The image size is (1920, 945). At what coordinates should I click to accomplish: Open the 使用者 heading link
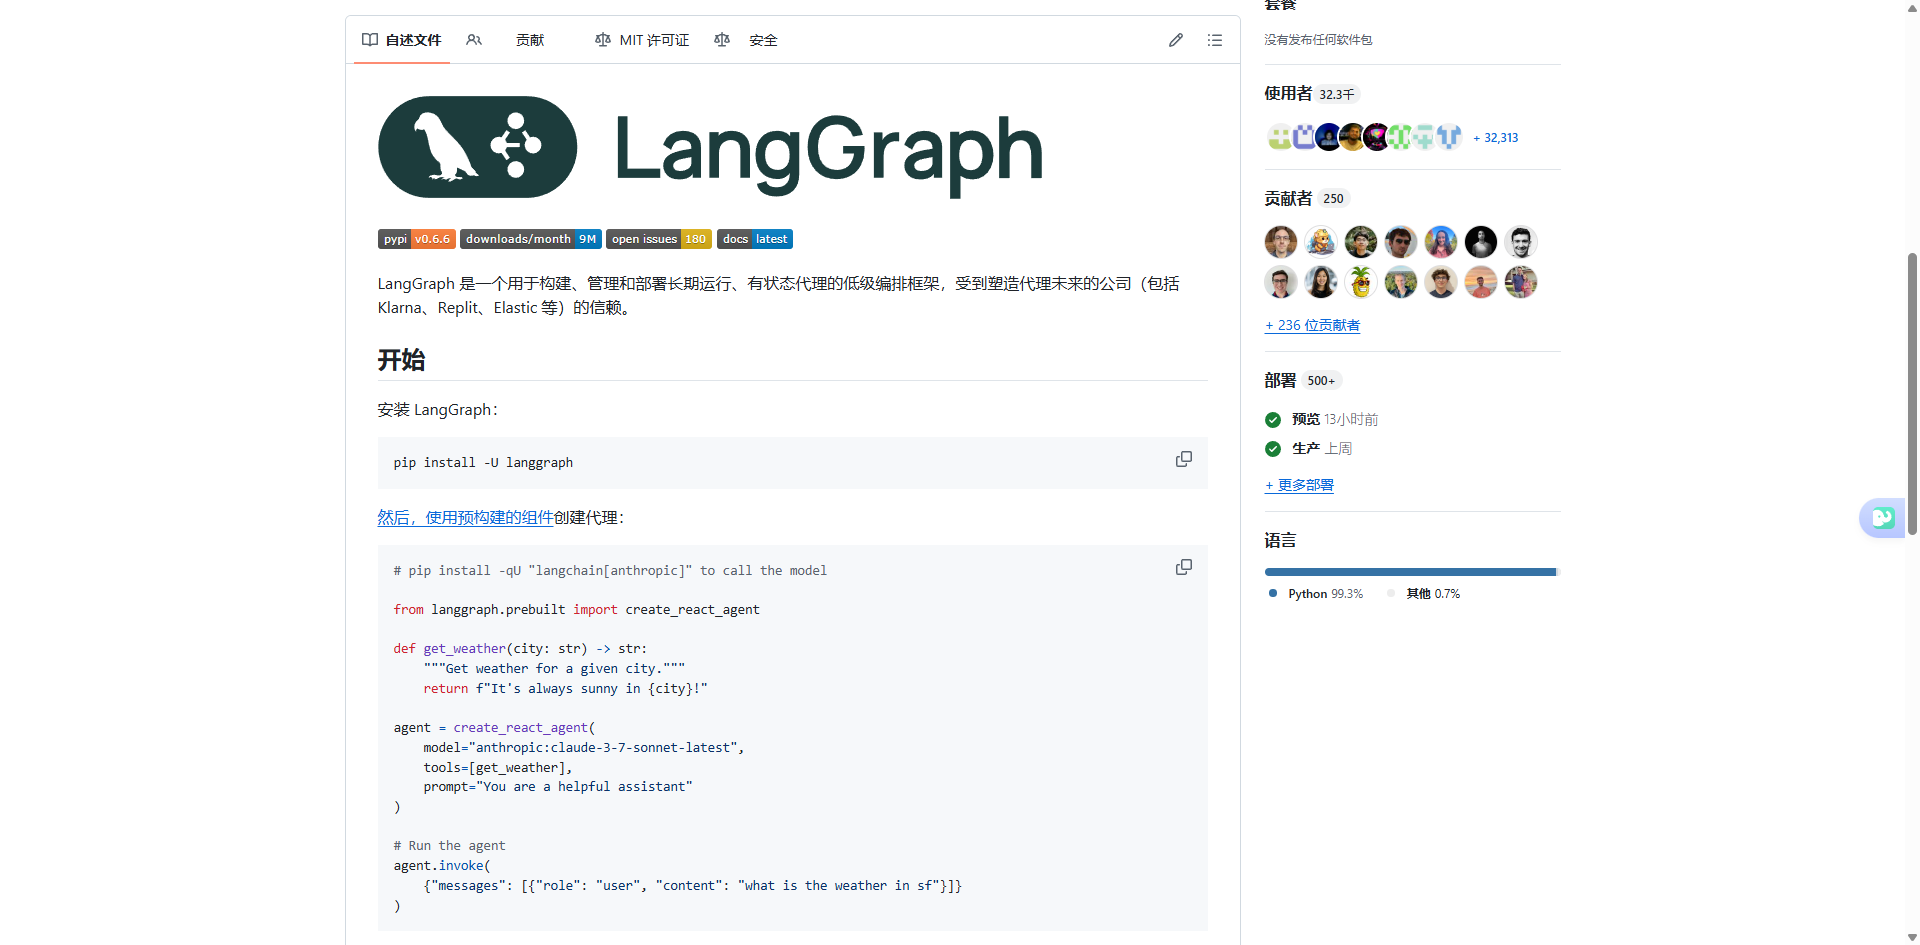coord(1288,93)
